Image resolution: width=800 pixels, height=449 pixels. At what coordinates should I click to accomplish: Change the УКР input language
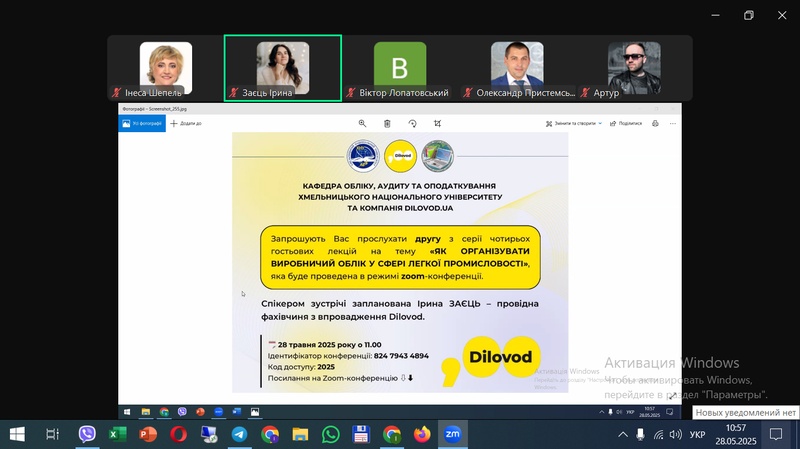click(x=697, y=435)
